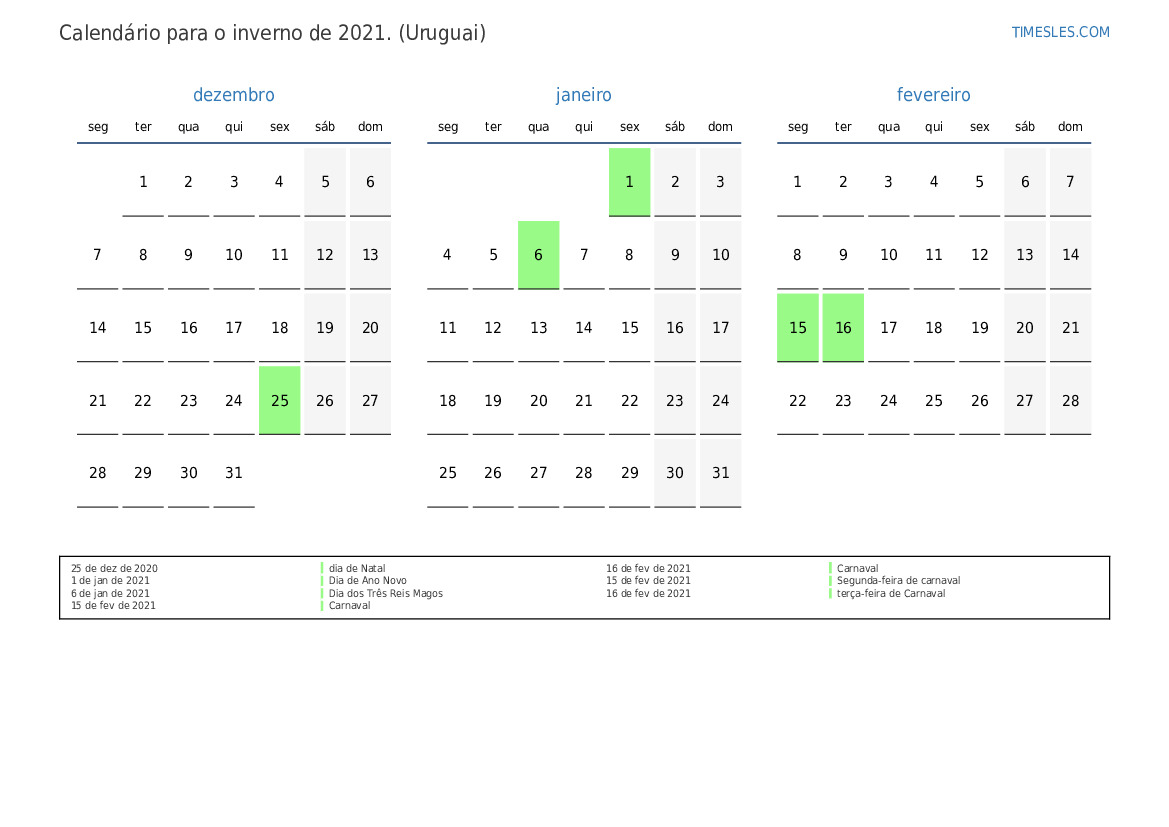Select highlighted January 1 holiday cell

click(x=629, y=182)
